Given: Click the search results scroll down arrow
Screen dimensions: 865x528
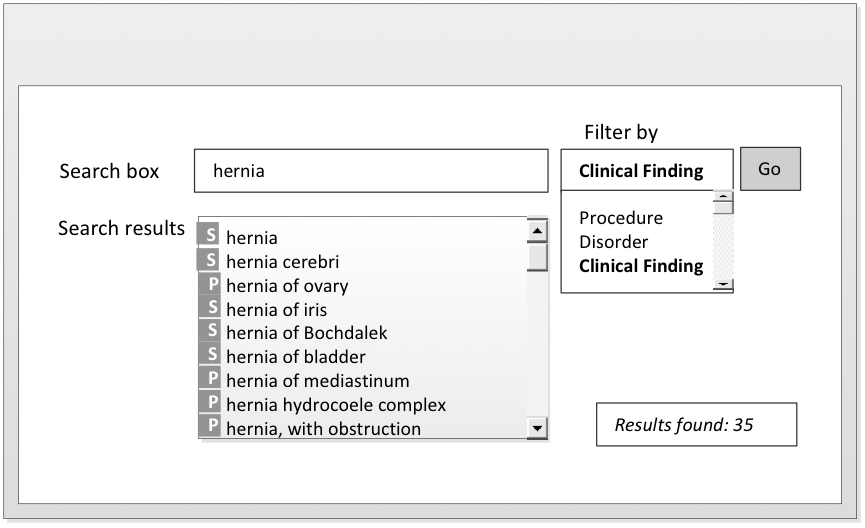Looking at the screenshot, I should click(538, 428).
